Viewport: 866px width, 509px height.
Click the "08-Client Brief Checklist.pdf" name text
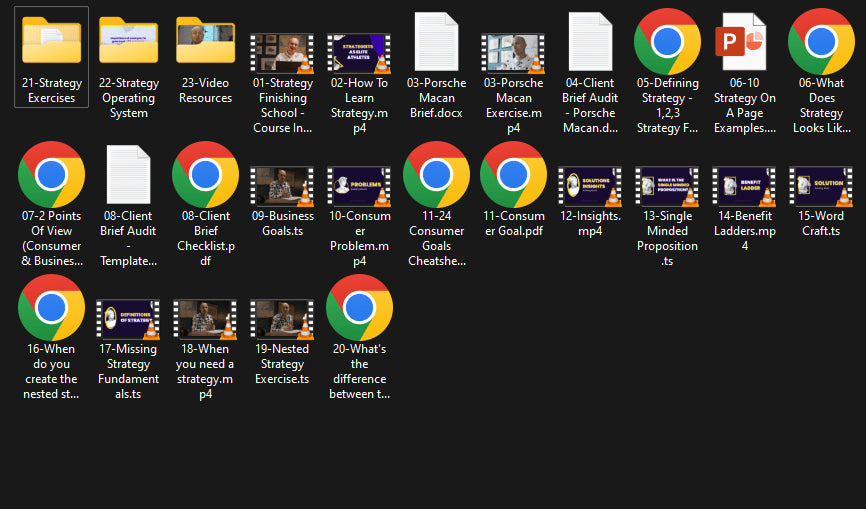205,238
